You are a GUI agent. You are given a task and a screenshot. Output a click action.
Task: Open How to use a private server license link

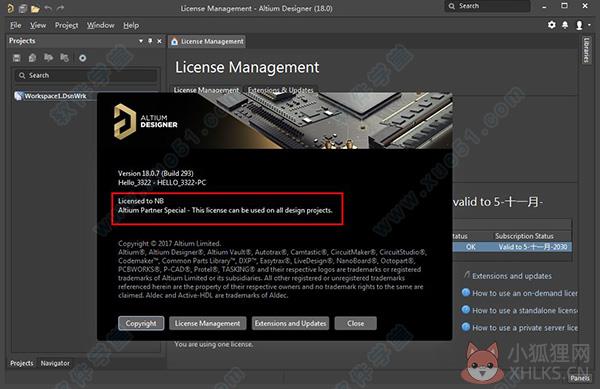[x=525, y=327]
